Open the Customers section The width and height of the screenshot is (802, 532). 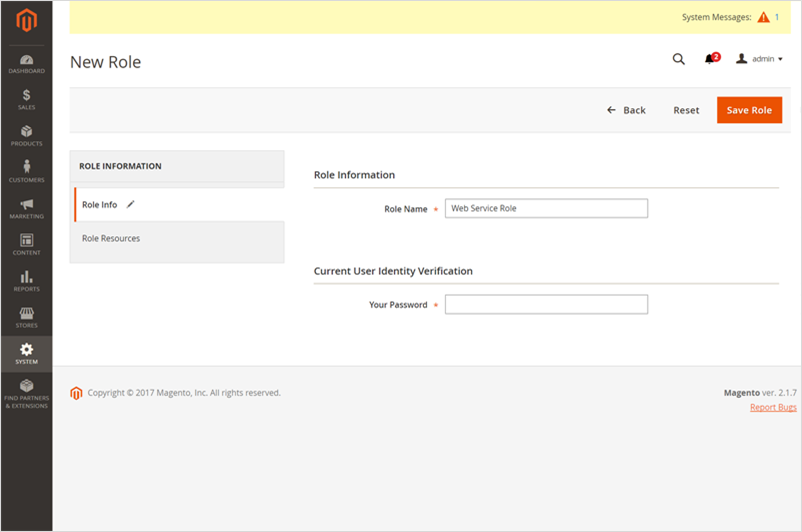26,172
